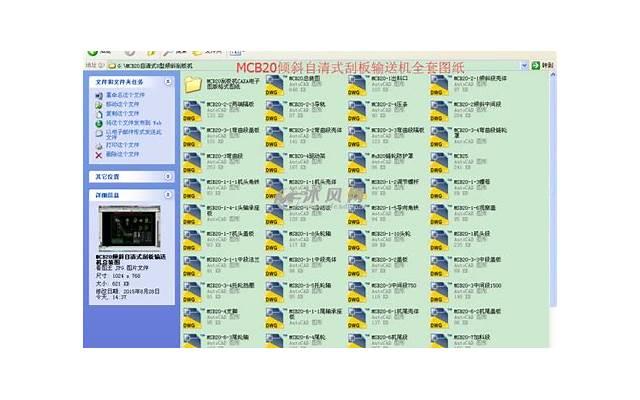This screenshot has width=640, height=400.
Task: Click the publish this file to Web link
Action: pos(134,123)
